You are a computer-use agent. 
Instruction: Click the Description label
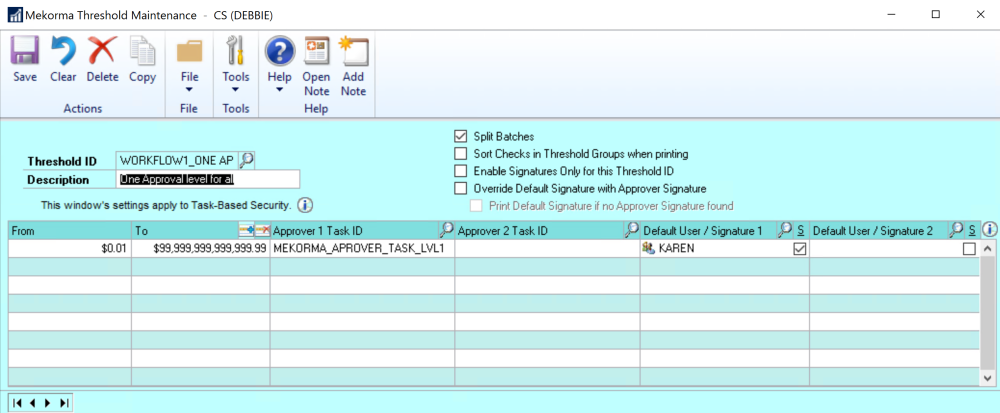click(58, 180)
